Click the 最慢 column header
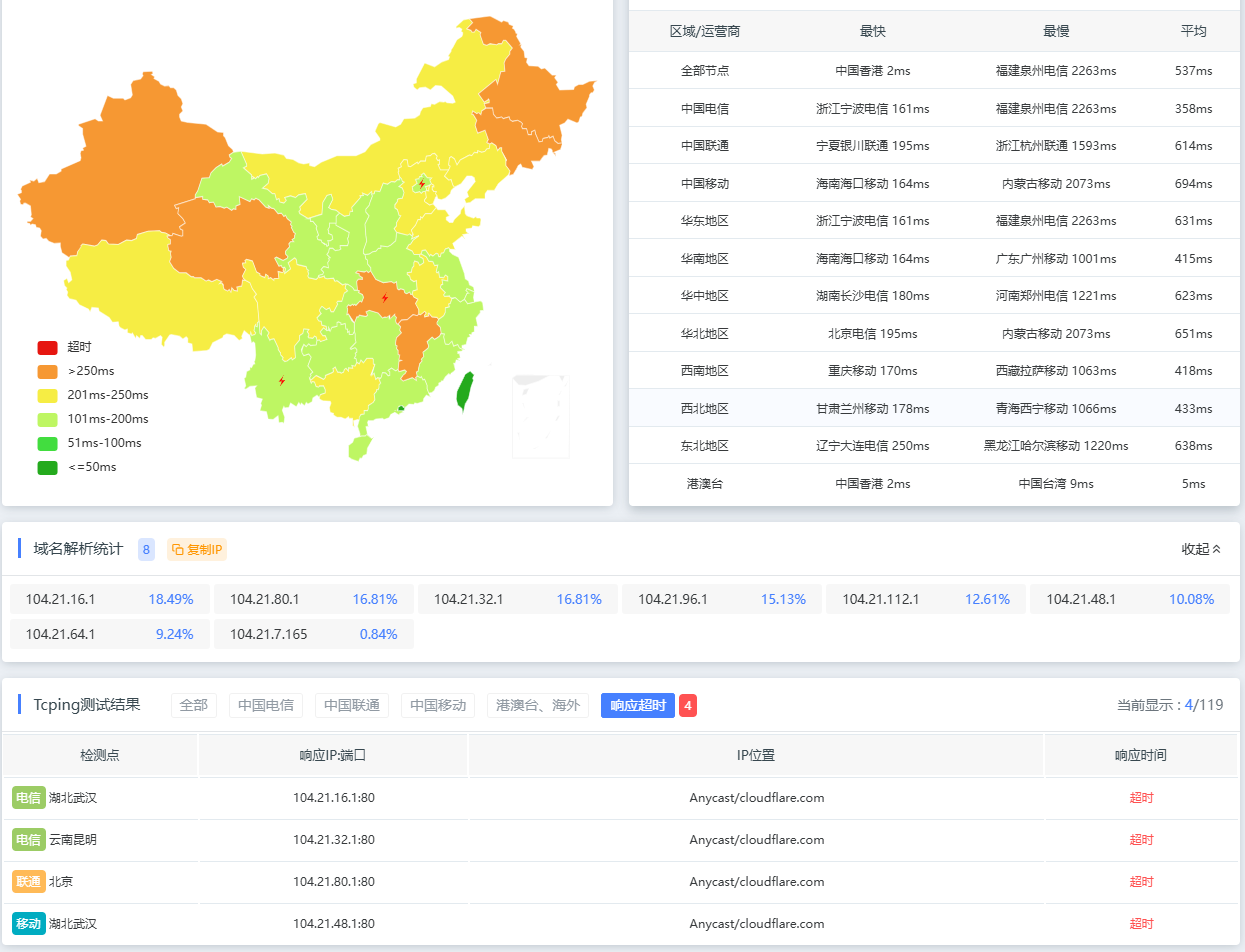Screen dimensions: 1245x952 point(1056,31)
